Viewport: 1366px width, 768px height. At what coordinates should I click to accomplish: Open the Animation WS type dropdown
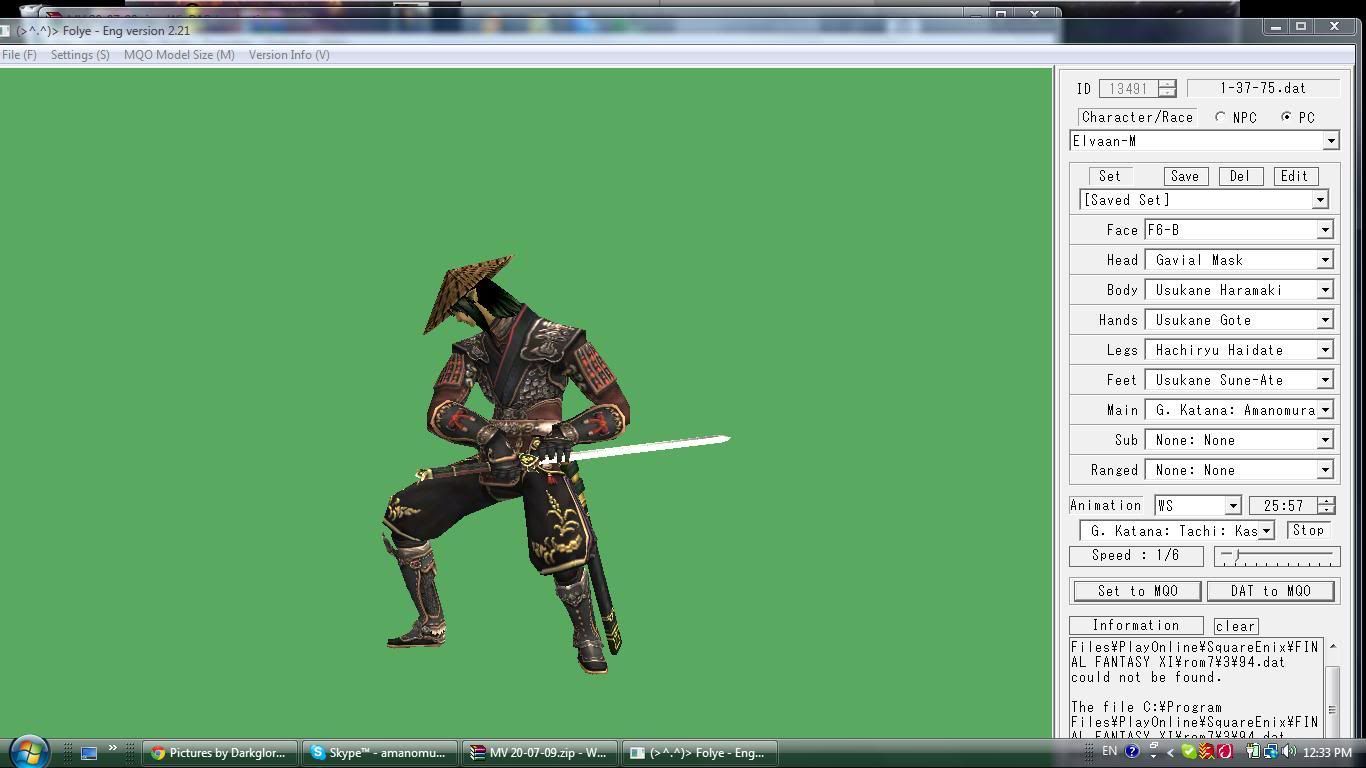1232,506
